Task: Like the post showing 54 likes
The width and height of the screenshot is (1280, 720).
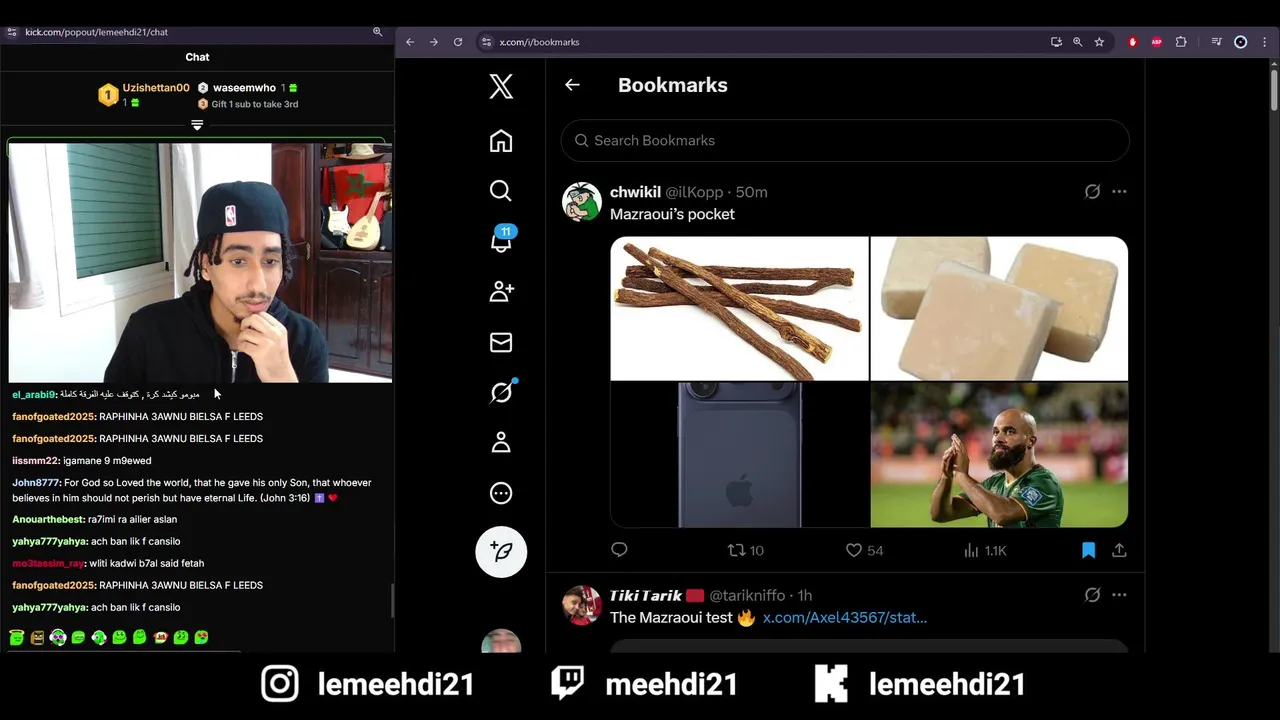Action: [x=864, y=550]
